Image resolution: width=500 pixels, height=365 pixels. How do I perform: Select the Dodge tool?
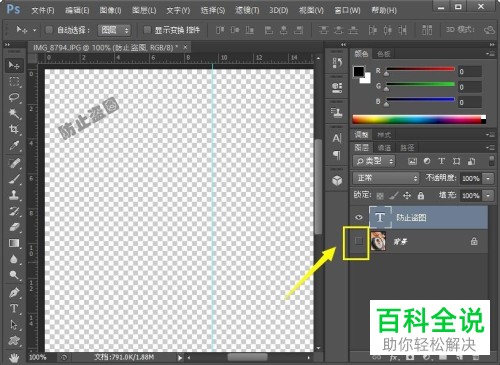pos(14,275)
